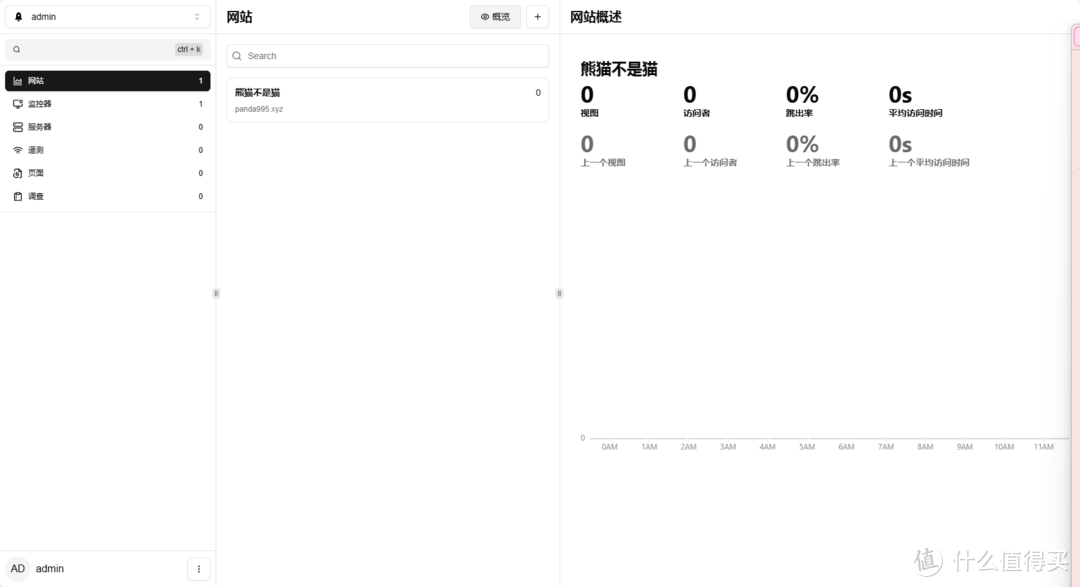The image size is (1080, 587).
Task: Open the three-dot menu next to admin
Action: pos(198,568)
